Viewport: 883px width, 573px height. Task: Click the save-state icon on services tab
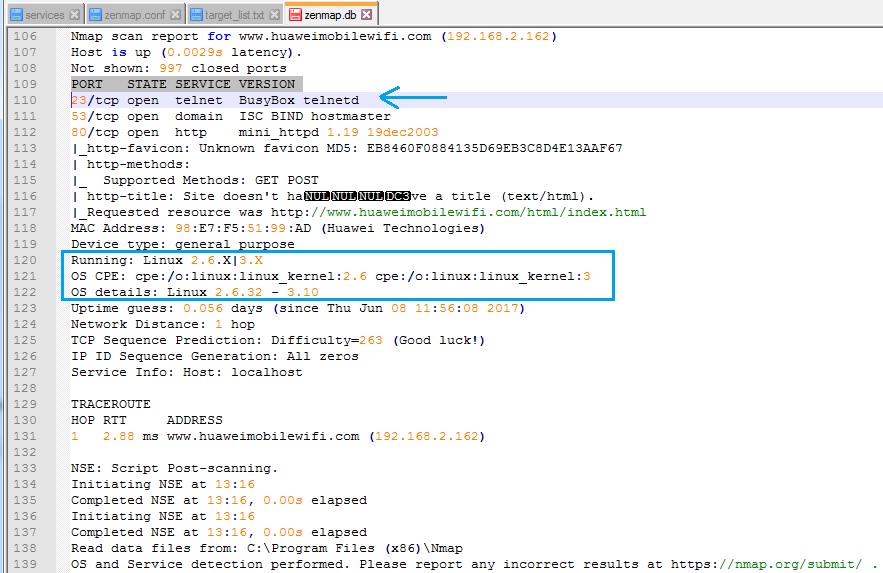tap(17, 15)
